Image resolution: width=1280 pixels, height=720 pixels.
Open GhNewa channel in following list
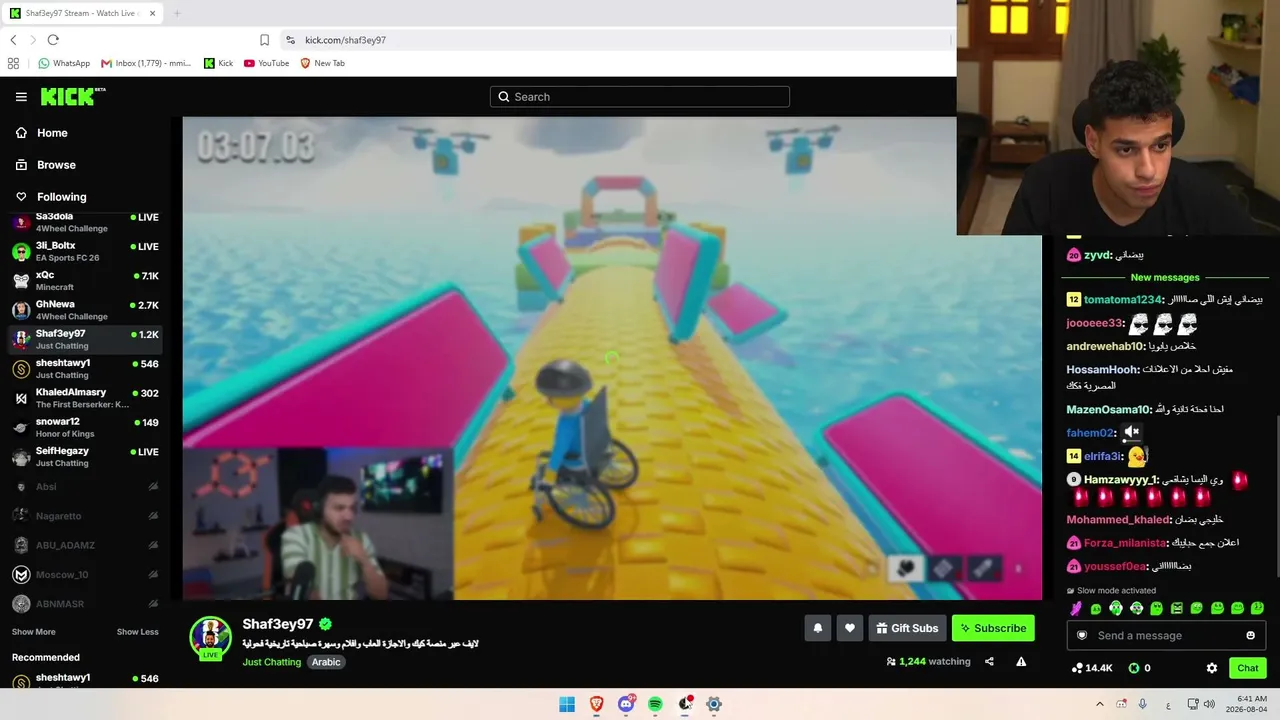click(x=86, y=310)
